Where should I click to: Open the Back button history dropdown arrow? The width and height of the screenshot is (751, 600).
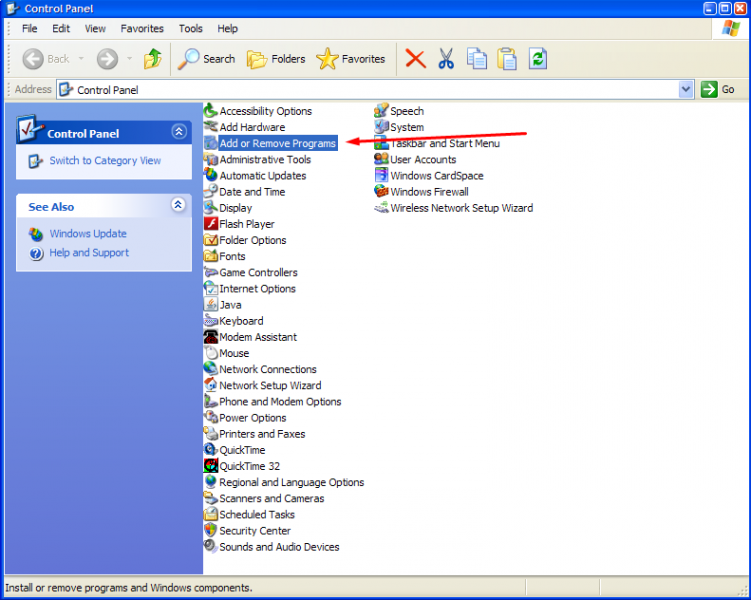pos(80,59)
